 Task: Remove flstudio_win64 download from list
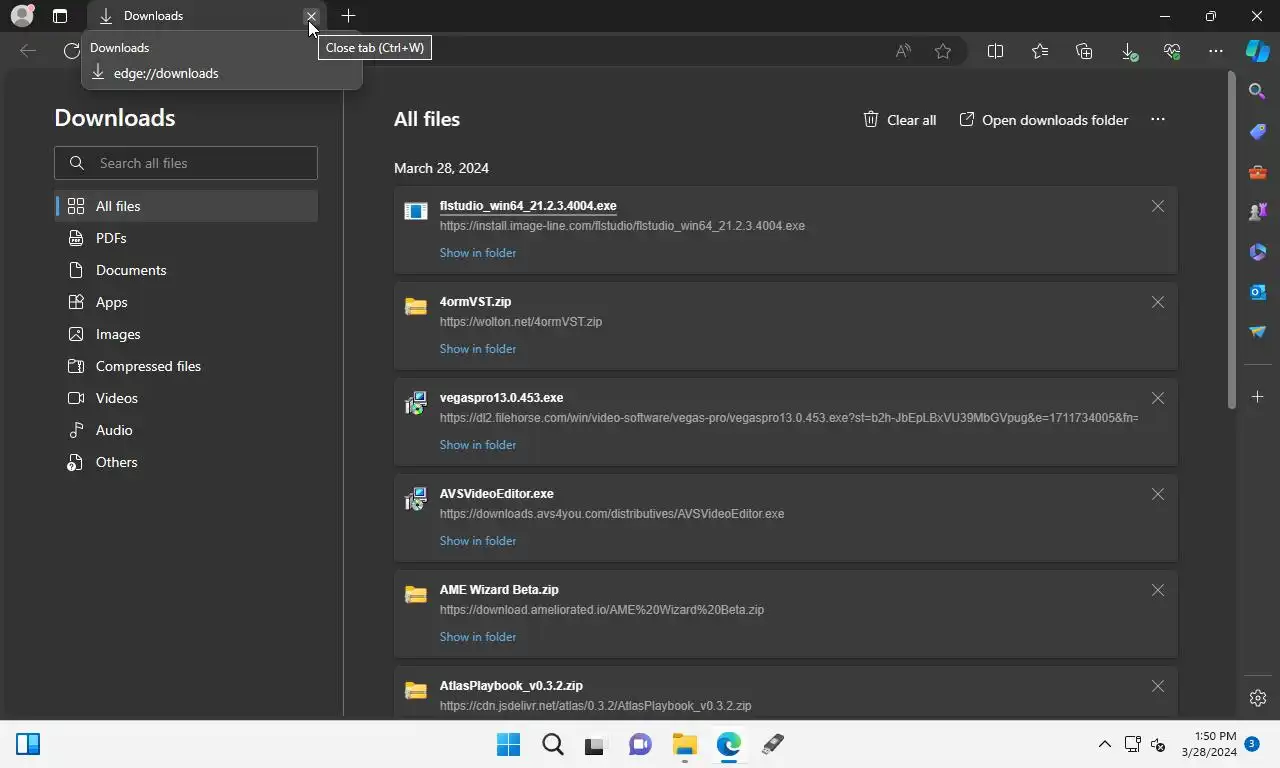click(x=1158, y=206)
